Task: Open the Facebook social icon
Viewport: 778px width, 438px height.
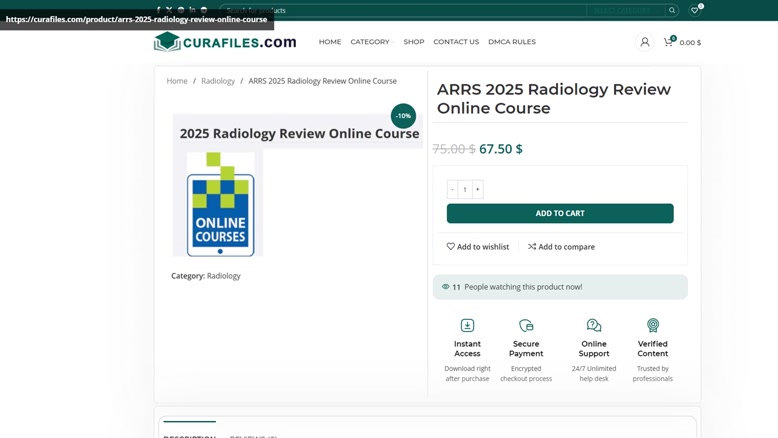Action: pos(159,10)
